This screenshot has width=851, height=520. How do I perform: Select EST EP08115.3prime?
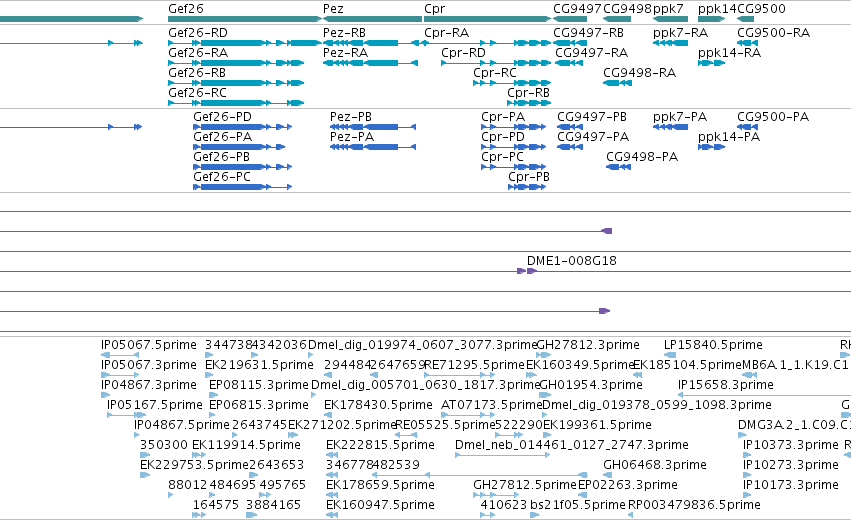point(214,395)
